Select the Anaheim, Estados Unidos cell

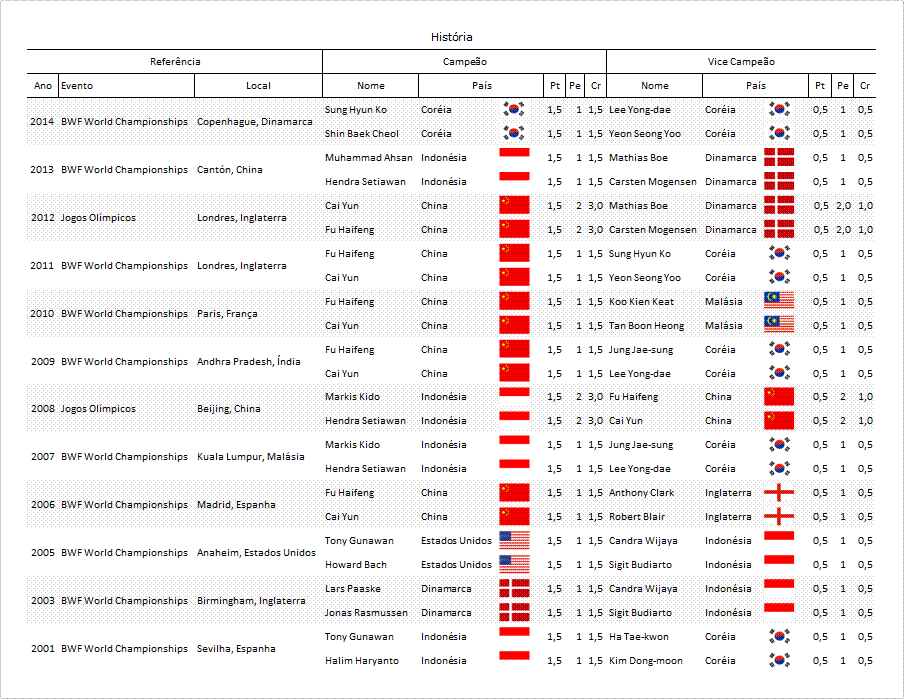(256, 552)
